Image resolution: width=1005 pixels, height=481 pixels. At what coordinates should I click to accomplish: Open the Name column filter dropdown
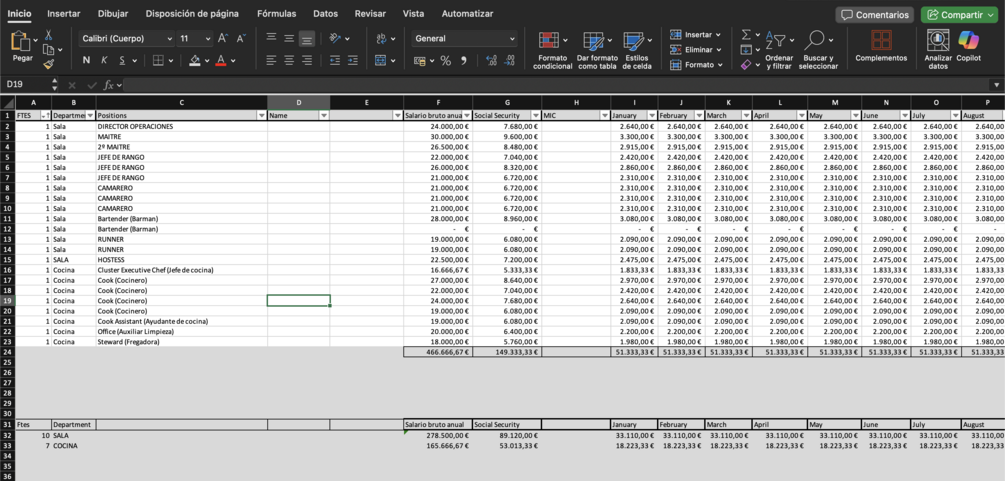324,115
